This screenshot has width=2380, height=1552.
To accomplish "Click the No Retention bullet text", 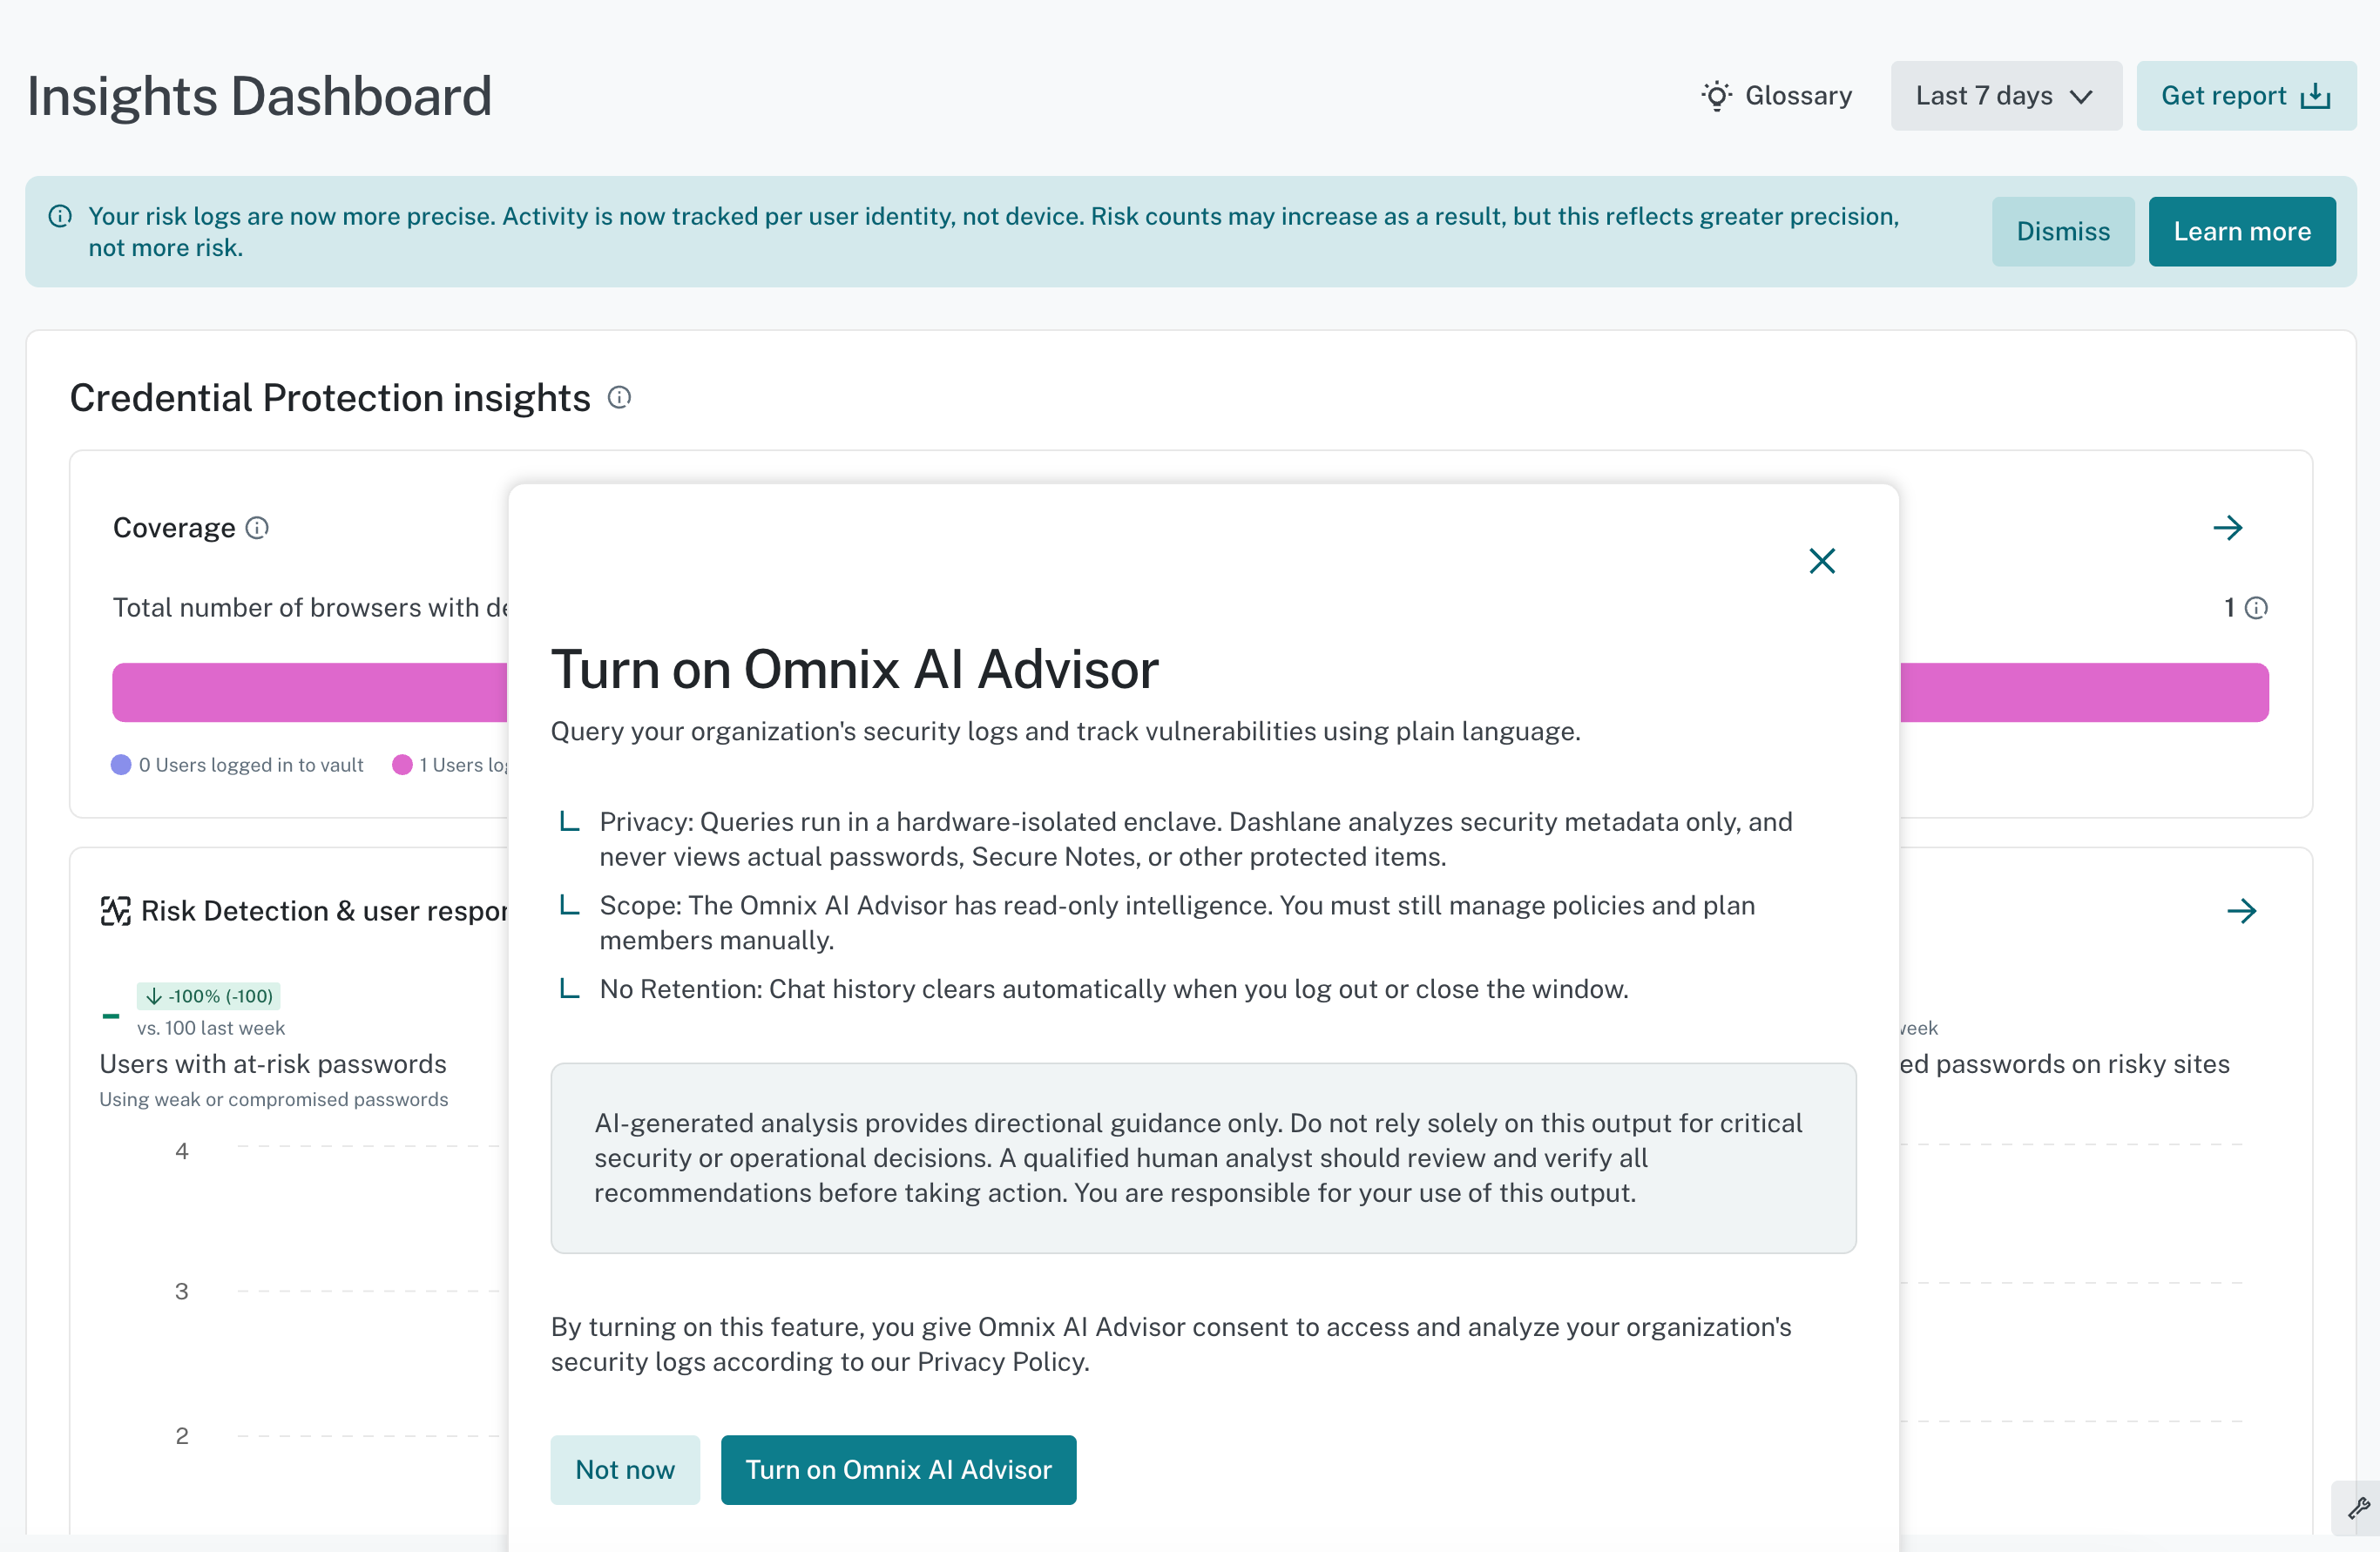I will 1114,989.
